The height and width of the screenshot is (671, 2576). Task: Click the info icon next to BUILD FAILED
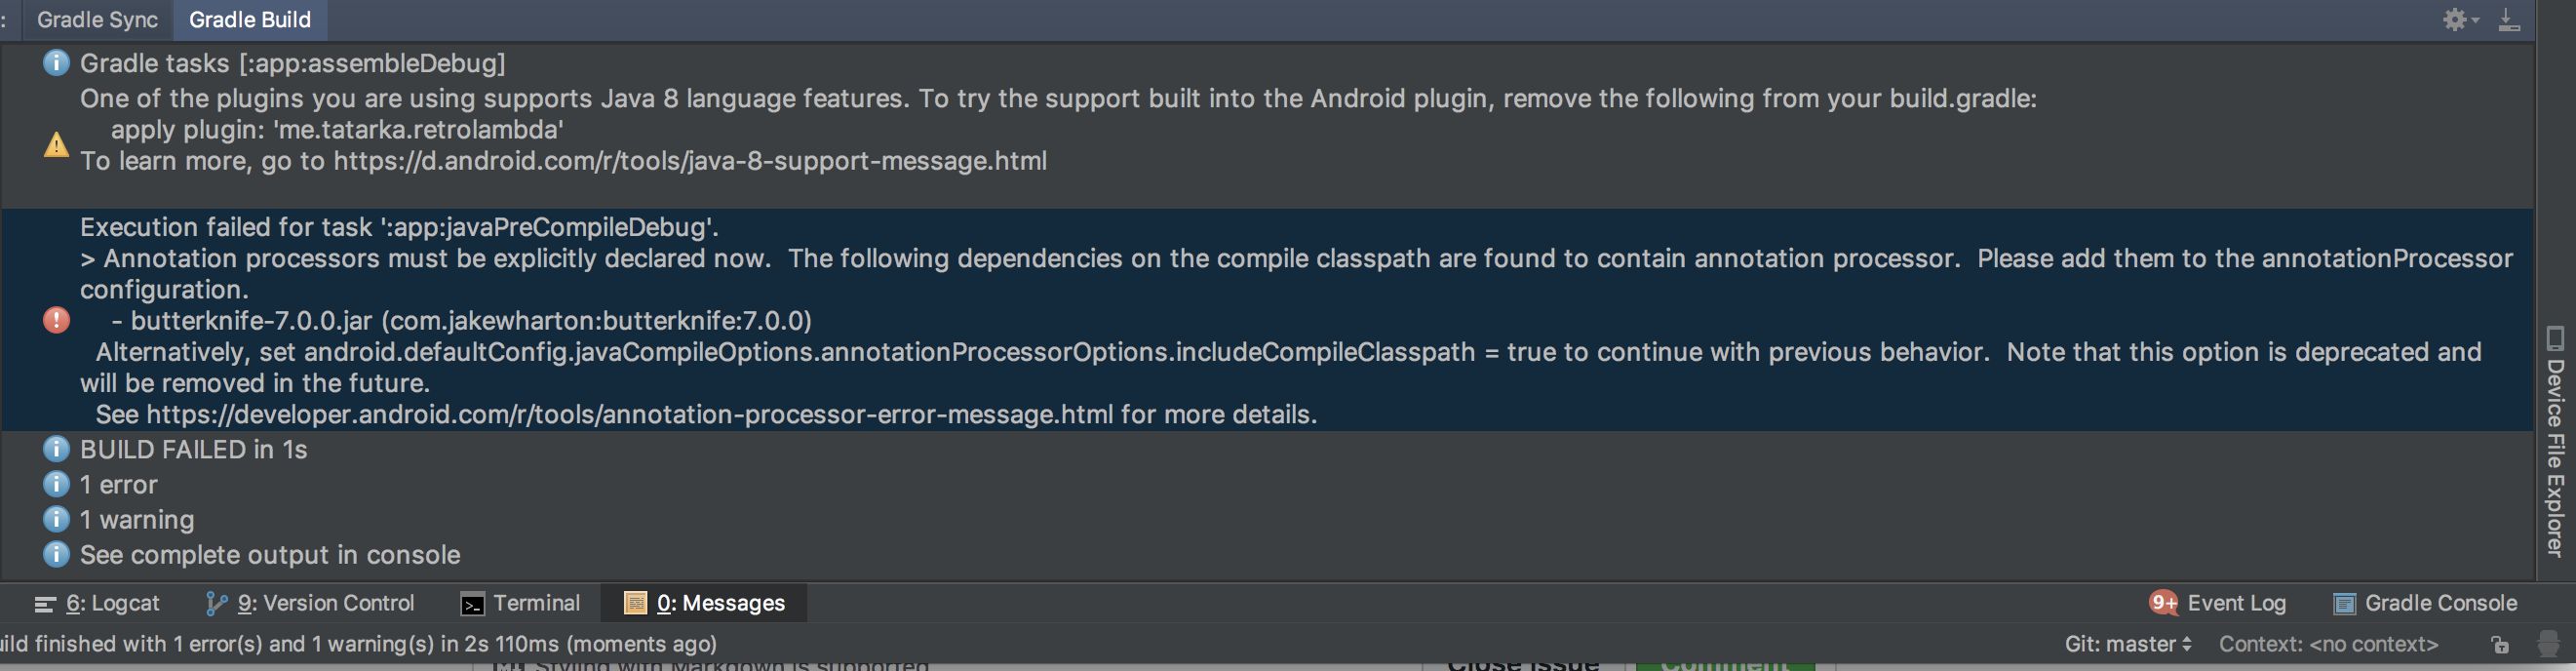tap(57, 449)
